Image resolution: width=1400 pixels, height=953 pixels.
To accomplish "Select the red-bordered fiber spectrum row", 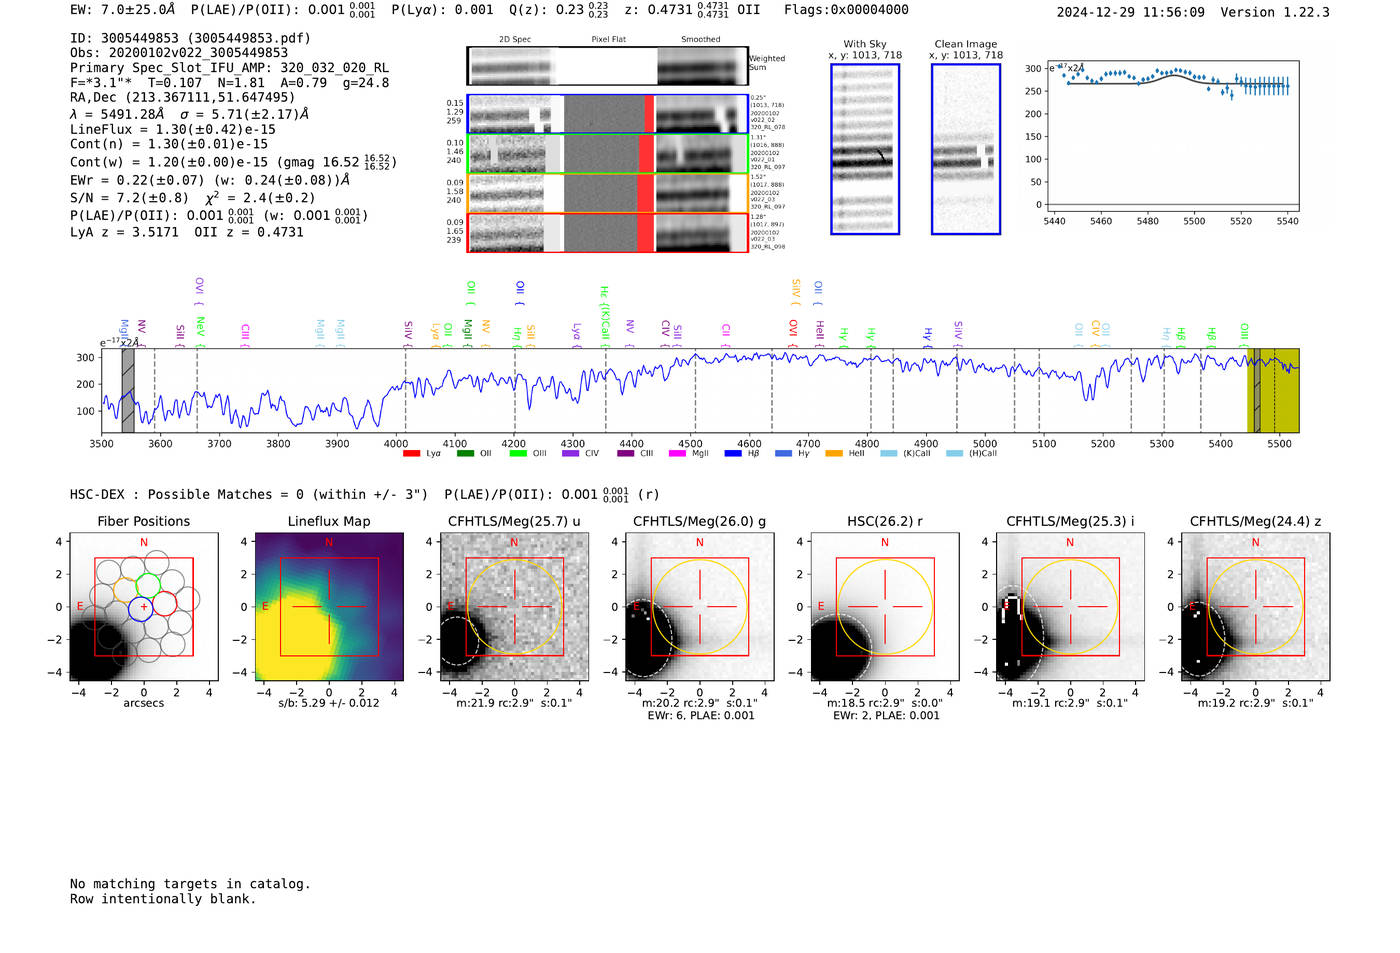I will click(x=607, y=232).
